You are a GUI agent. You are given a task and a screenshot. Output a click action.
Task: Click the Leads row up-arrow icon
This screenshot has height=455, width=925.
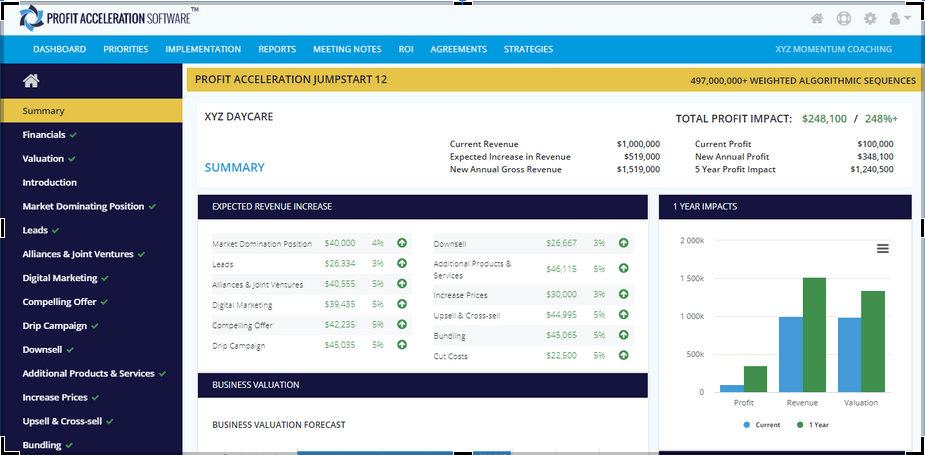[x=402, y=263]
